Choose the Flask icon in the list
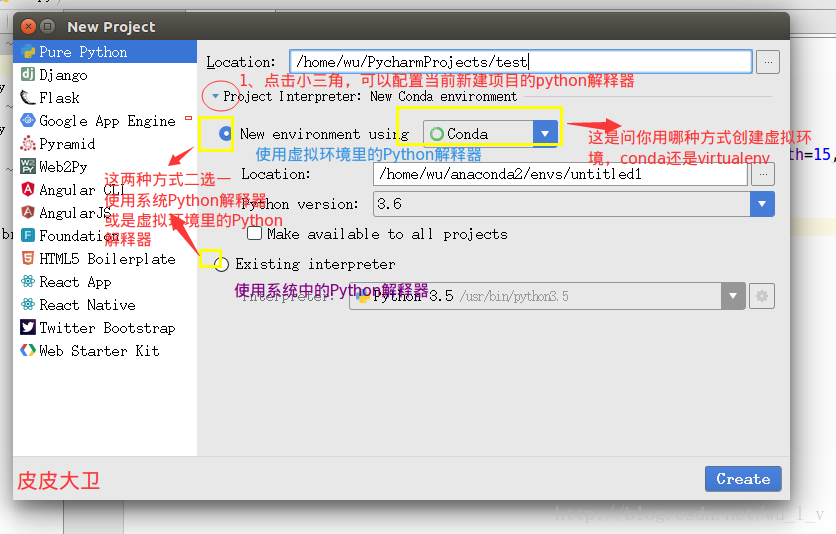This screenshot has width=836, height=534. [x=28, y=98]
